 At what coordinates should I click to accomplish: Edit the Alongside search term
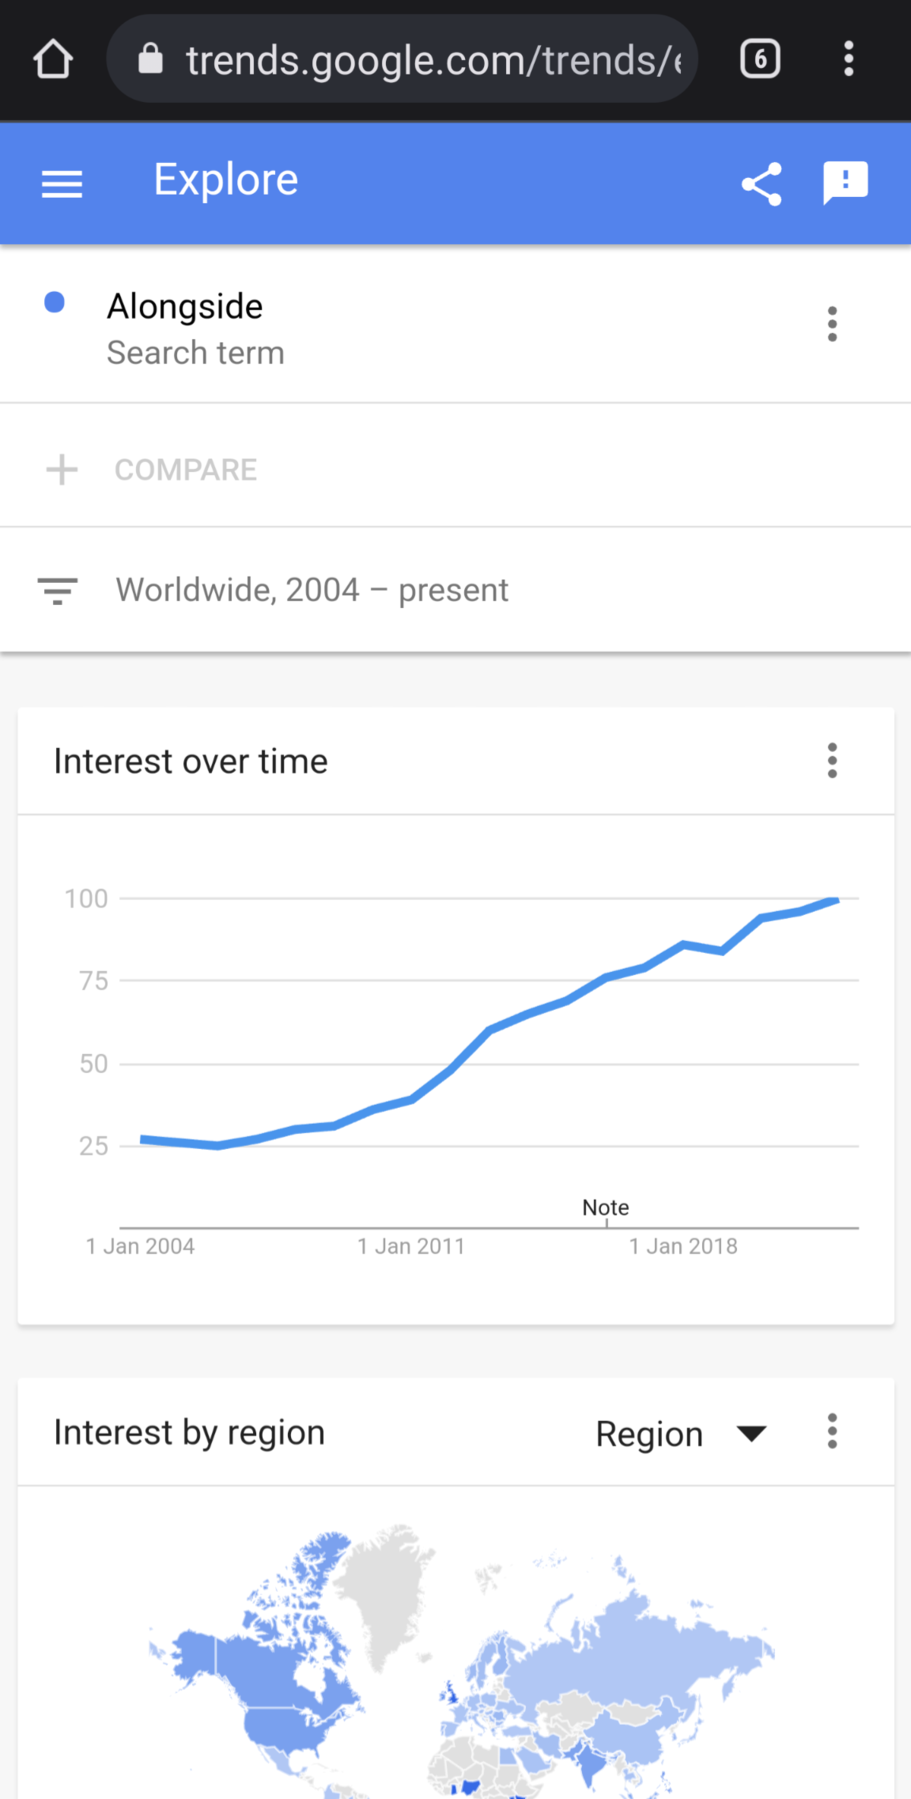[x=185, y=307]
